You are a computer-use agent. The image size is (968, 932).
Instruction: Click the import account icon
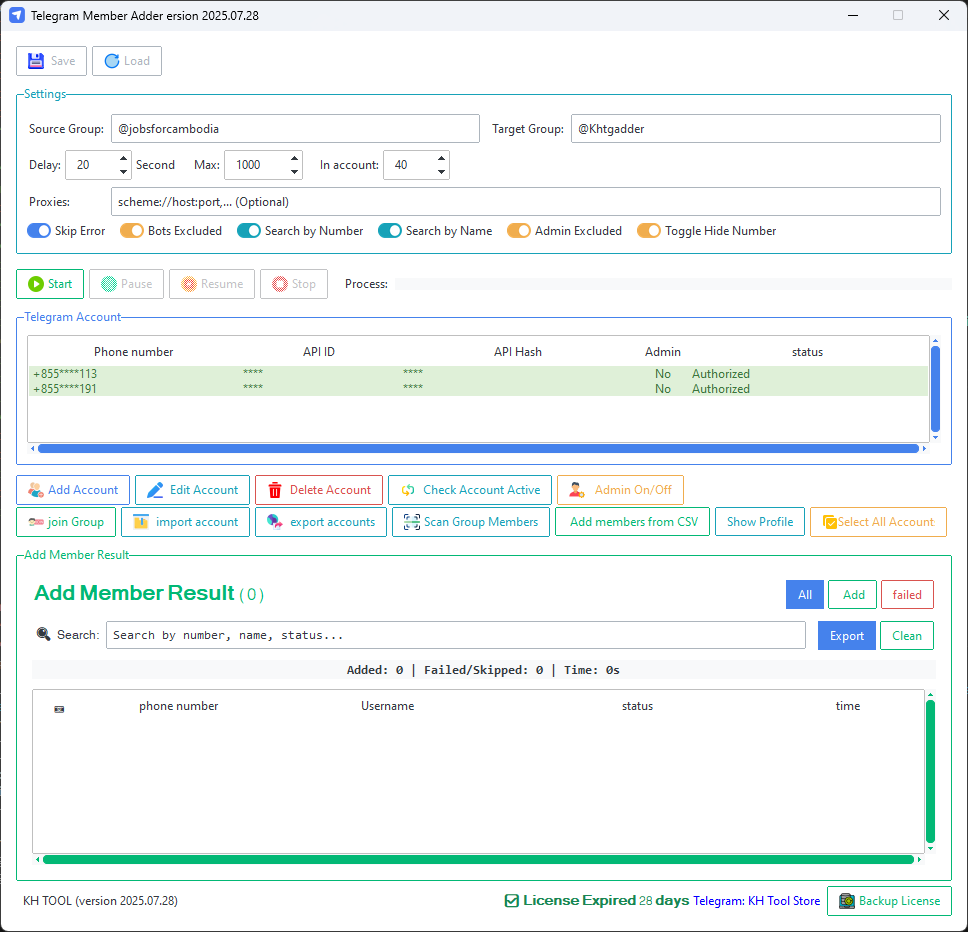click(x=141, y=522)
